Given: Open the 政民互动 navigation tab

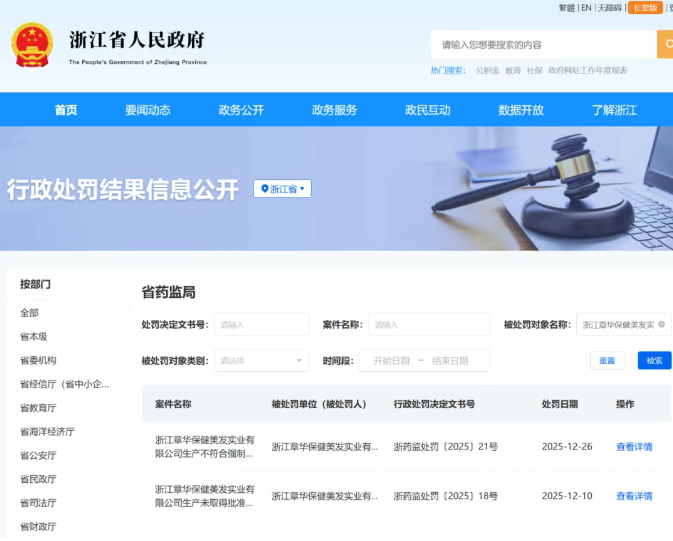Looking at the screenshot, I should click(427, 110).
